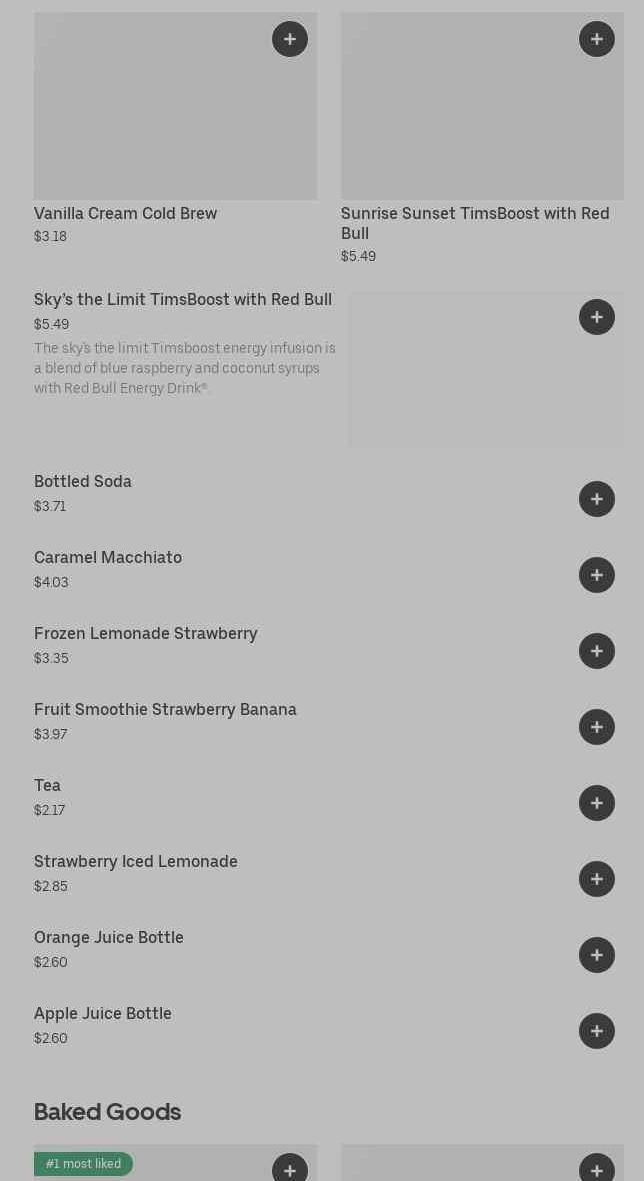
Task: Add Strawberry Iced Lemonade to order
Action: (x=597, y=879)
